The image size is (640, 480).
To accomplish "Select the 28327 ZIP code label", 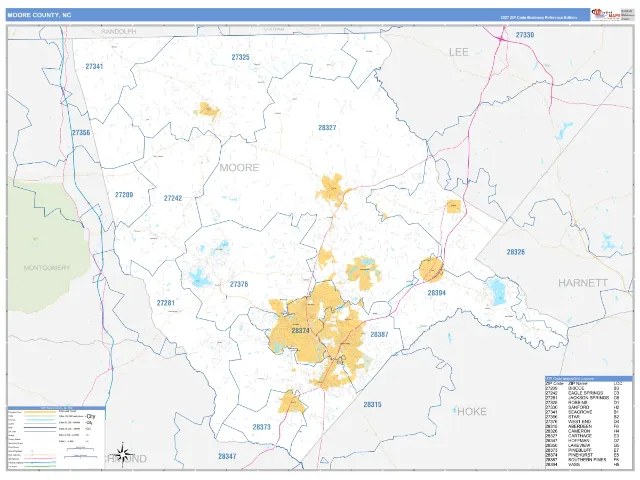I will click(327, 128).
